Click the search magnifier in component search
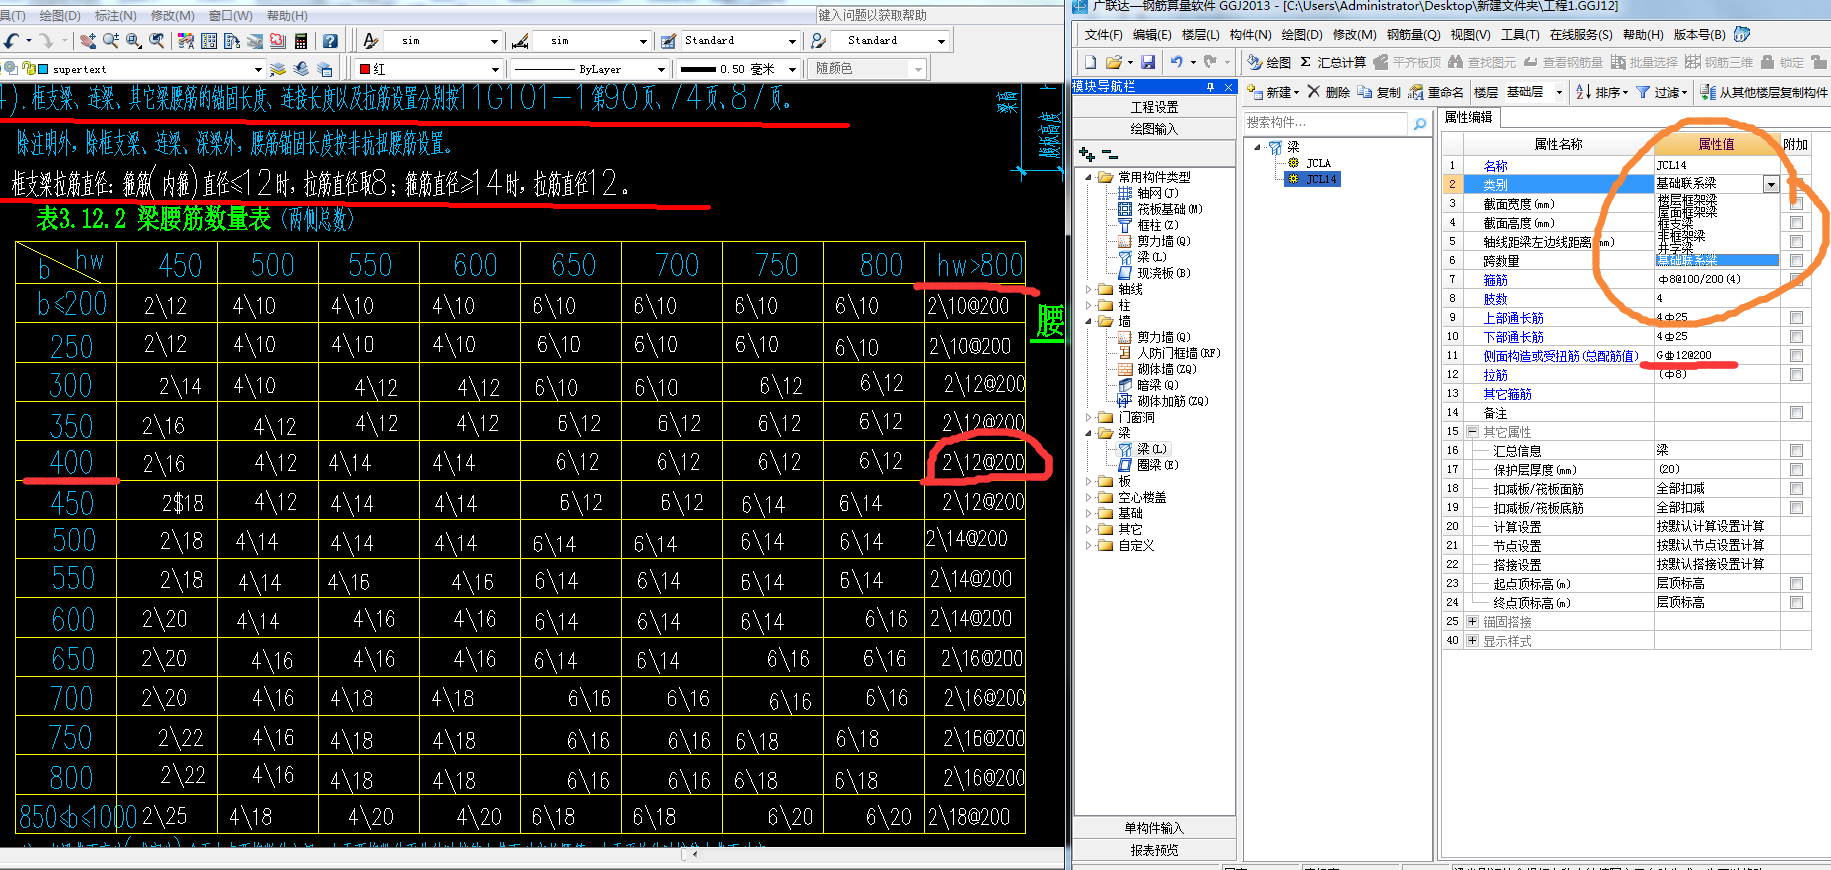The width and height of the screenshot is (1831, 870). coord(1419,124)
